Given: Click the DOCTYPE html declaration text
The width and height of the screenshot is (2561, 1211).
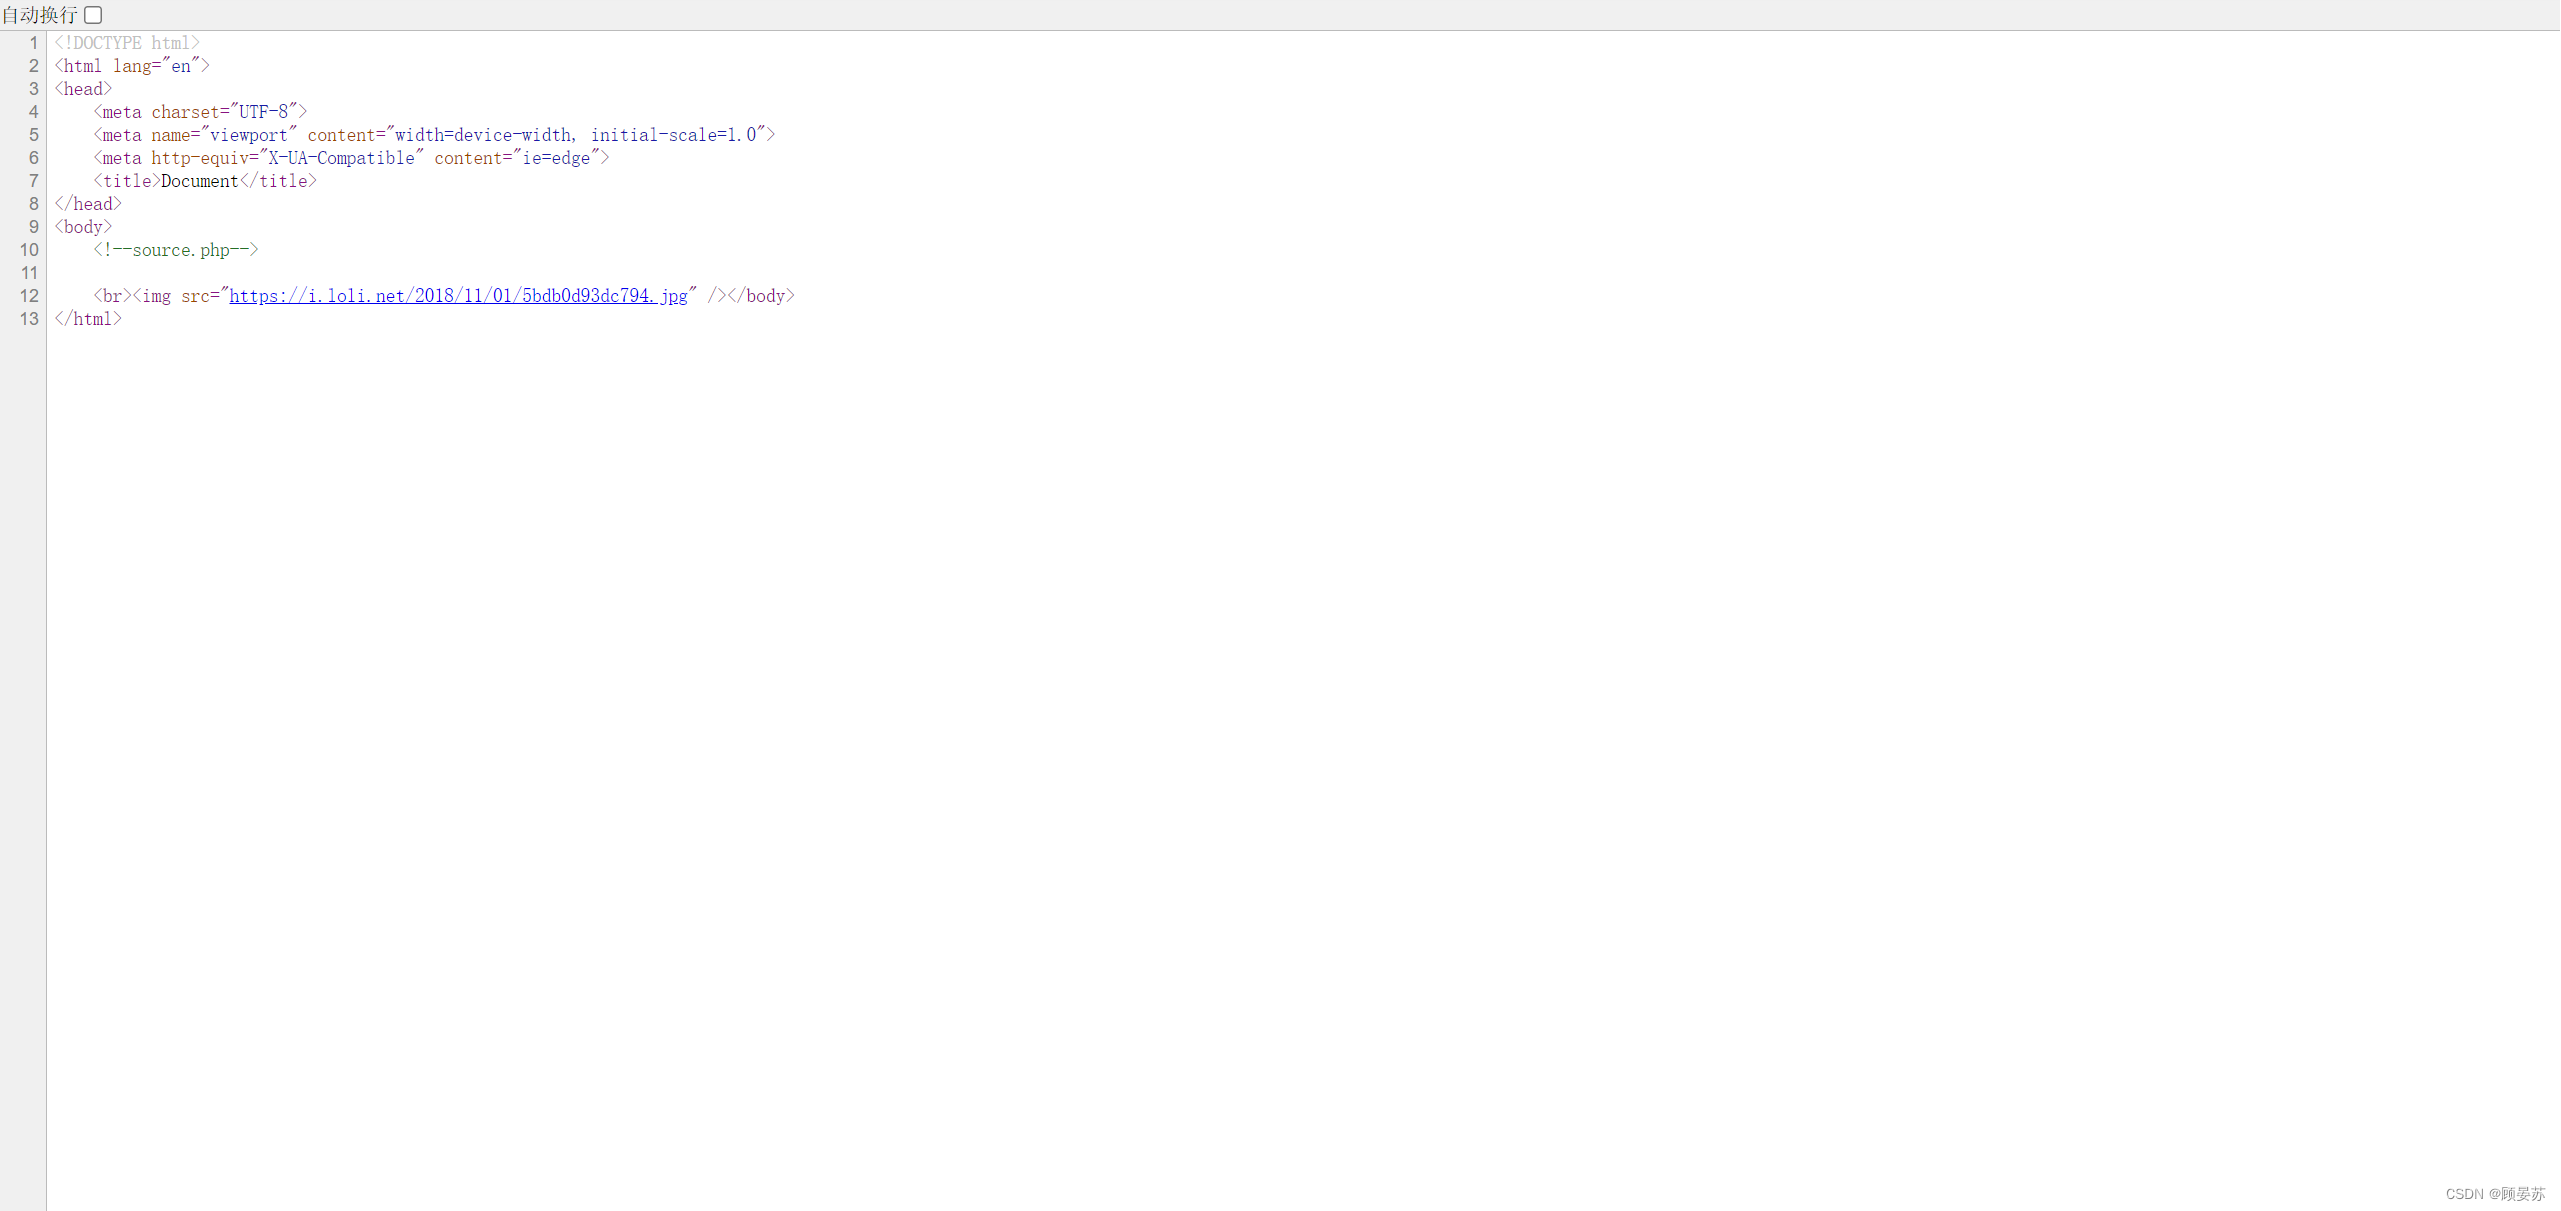Looking at the screenshot, I should (x=127, y=43).
